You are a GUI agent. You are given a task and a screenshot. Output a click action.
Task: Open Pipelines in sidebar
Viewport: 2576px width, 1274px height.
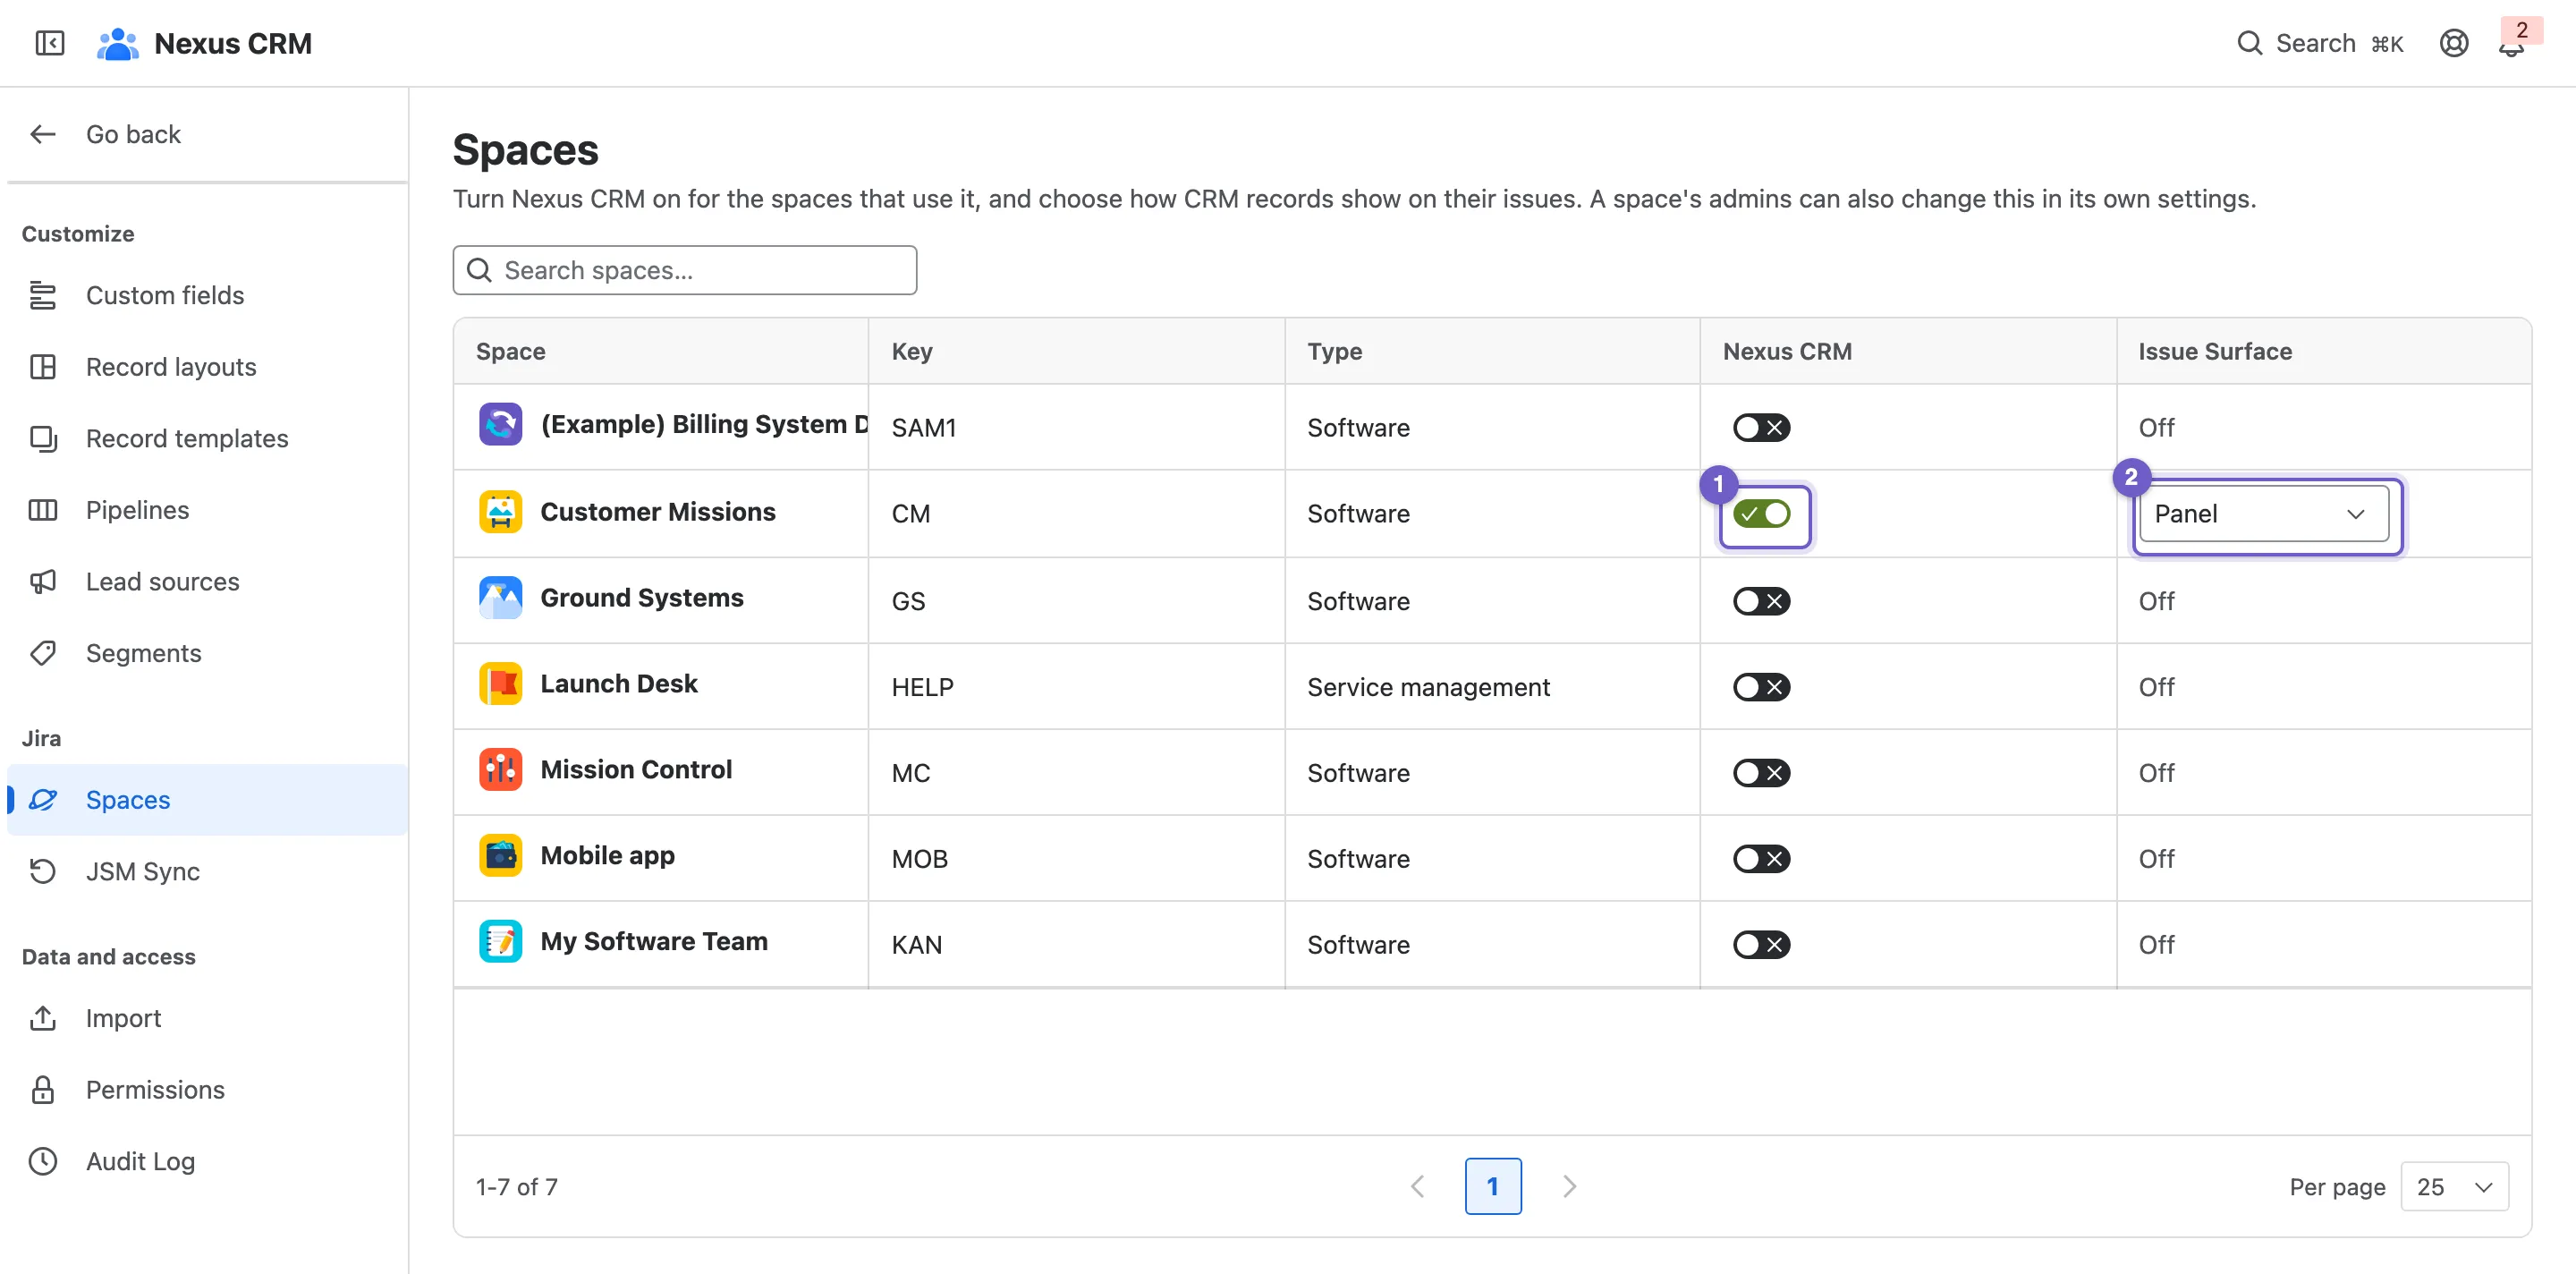207,510
